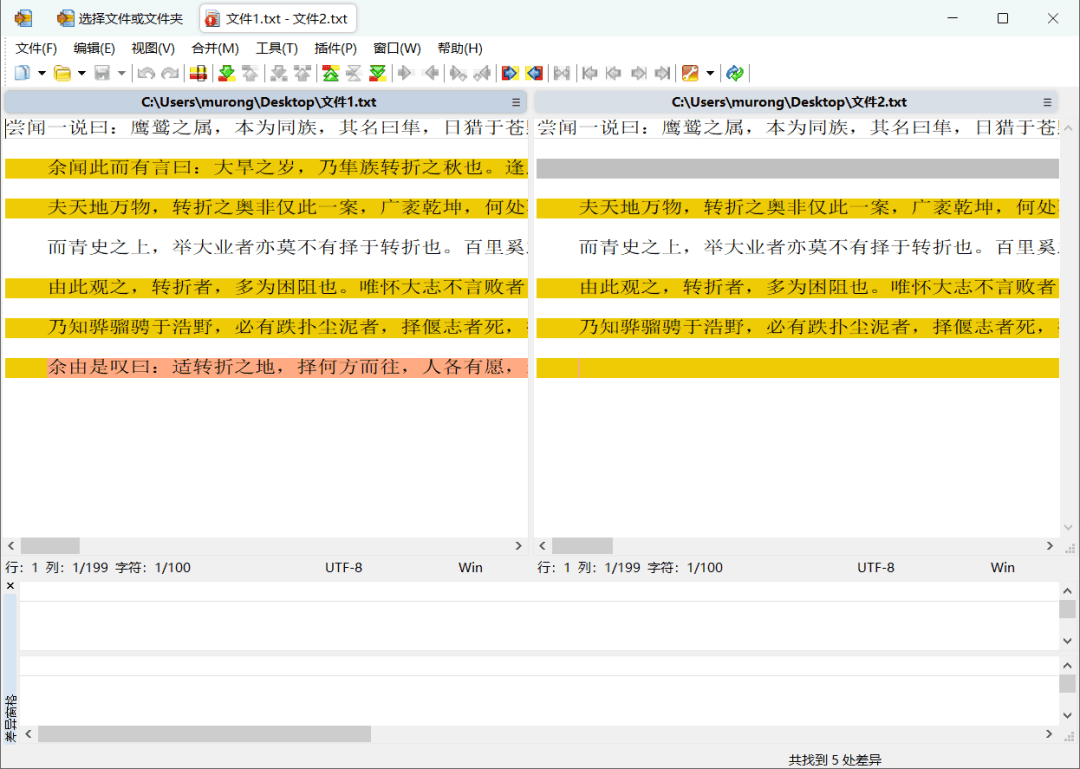Click the gray empty difference line in the right pane
This screenshot has width=1080, height=769.
click(x=798, y=168)
